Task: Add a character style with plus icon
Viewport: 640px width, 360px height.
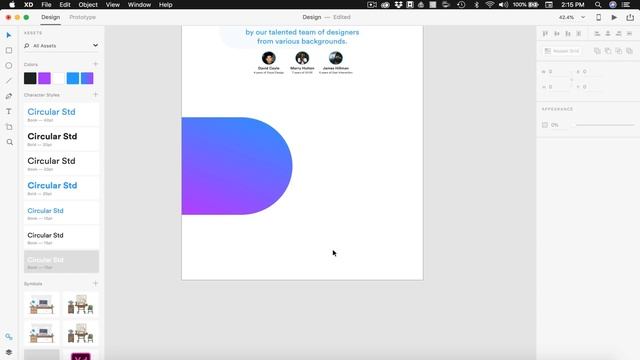Action: click(x=96, y=95)
